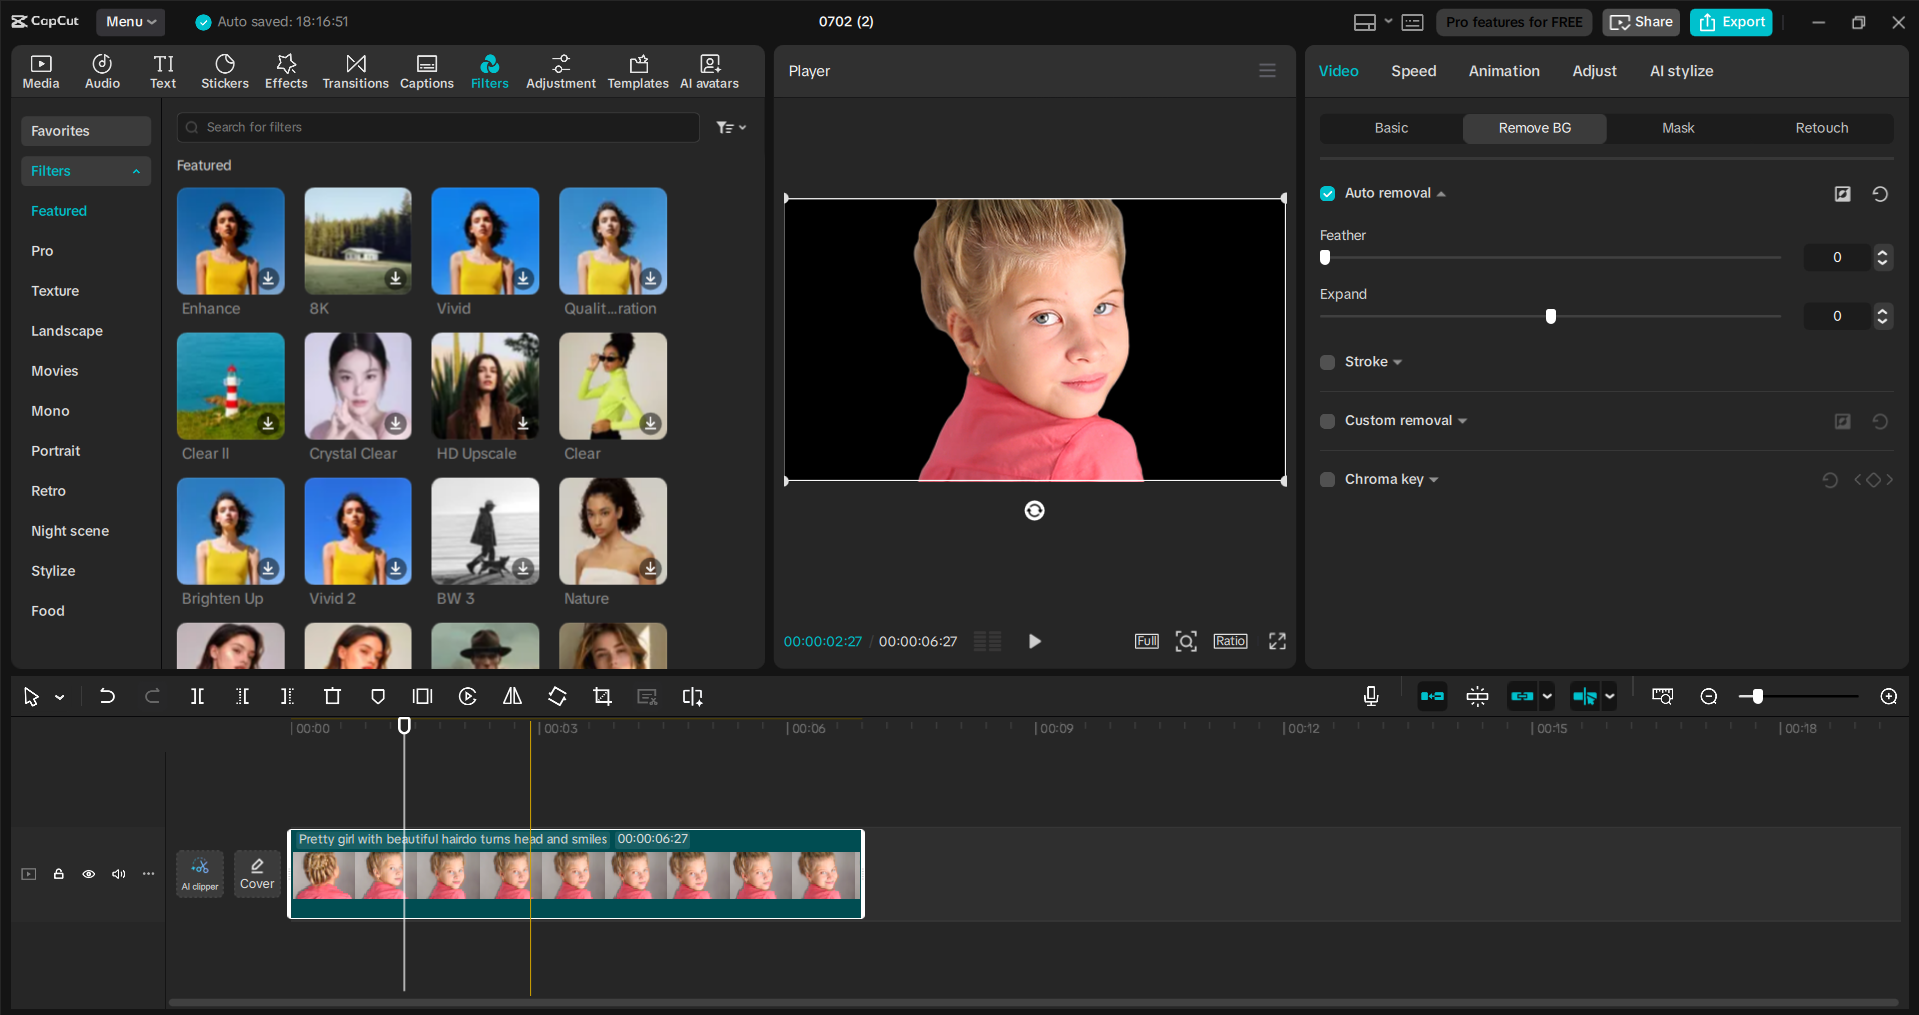The image size is (1919, 1015).
Task: Enable Chroma key
Action: [1327, 479]
